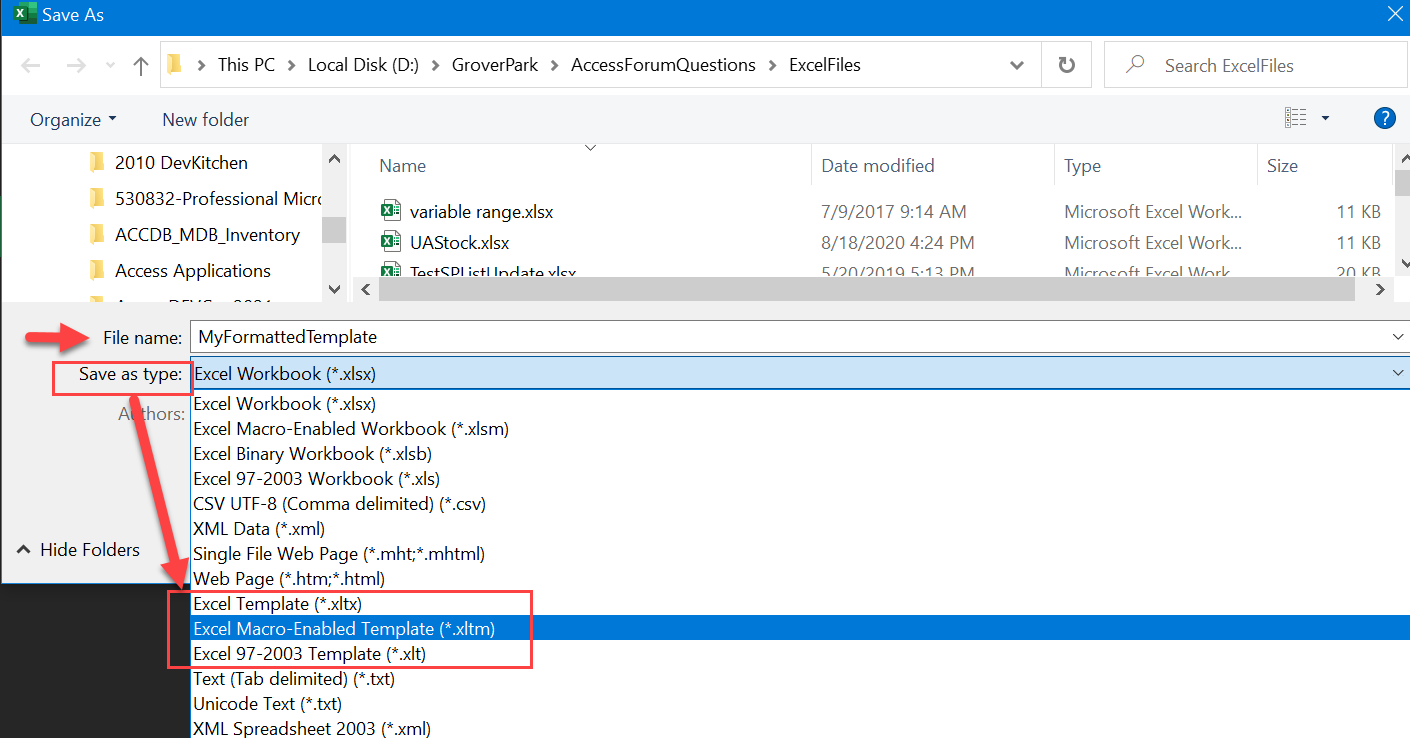Choose Single File Web Page option

800,554
